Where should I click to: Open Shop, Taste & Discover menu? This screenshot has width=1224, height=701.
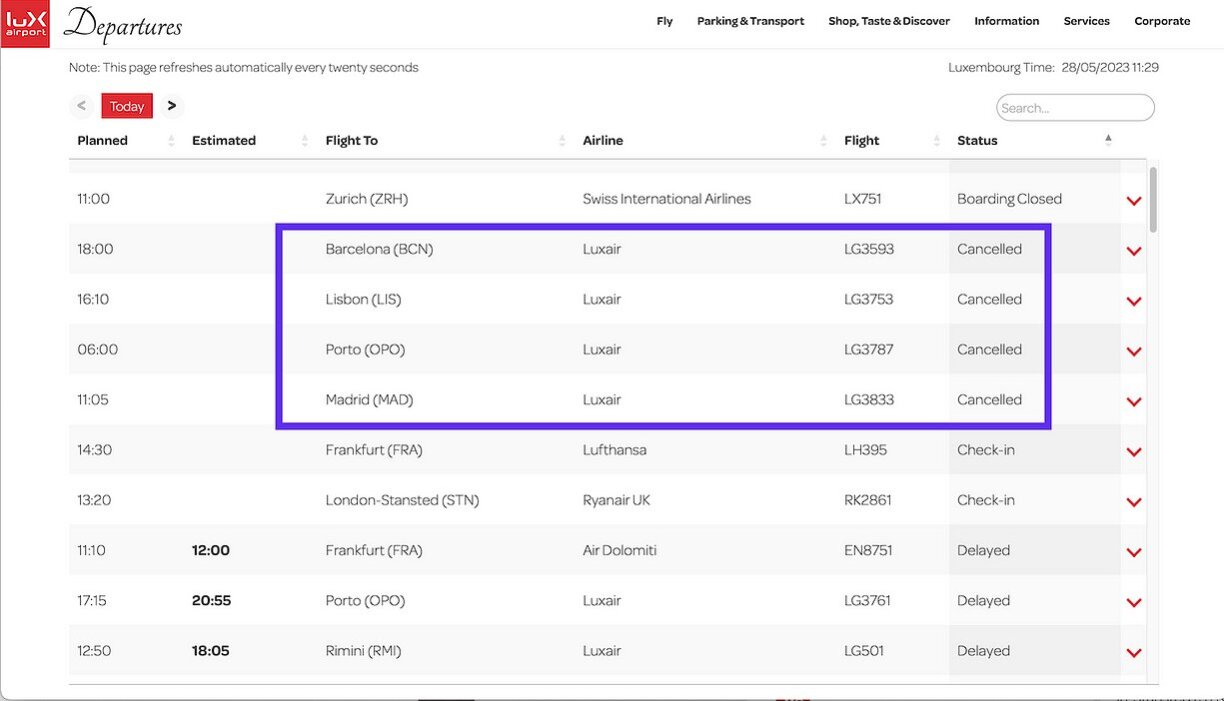[888, 21]
